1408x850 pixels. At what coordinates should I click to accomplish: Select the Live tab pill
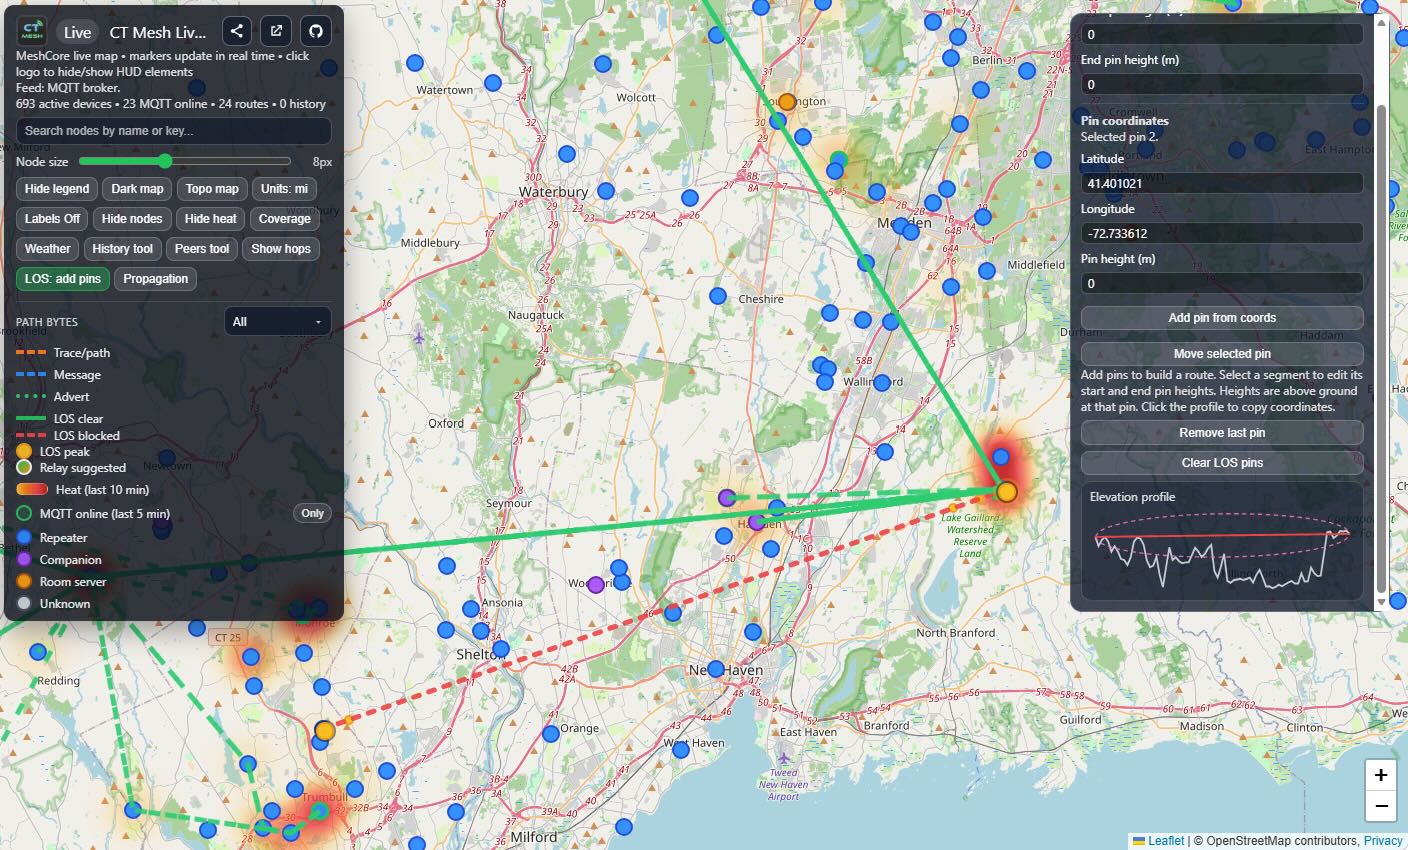point(77,32)
